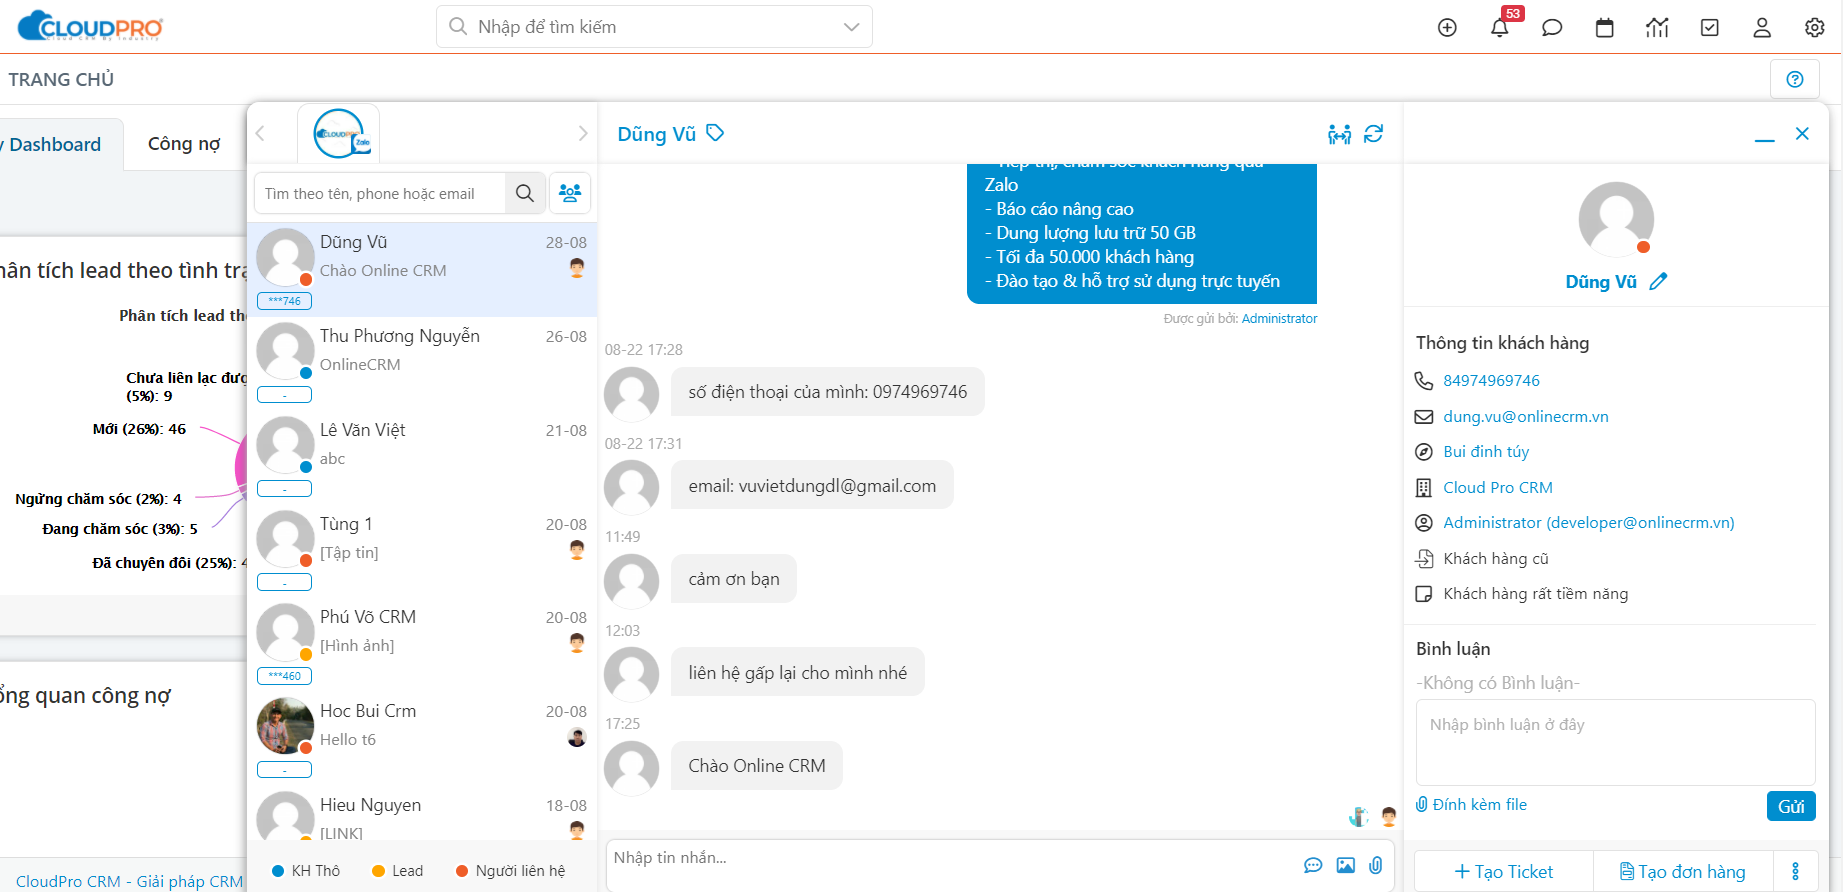Edit customer name with pencil icon
Image resolution: width=1843 pixels, height=892 pixels.
click(x=1658, y=282)
